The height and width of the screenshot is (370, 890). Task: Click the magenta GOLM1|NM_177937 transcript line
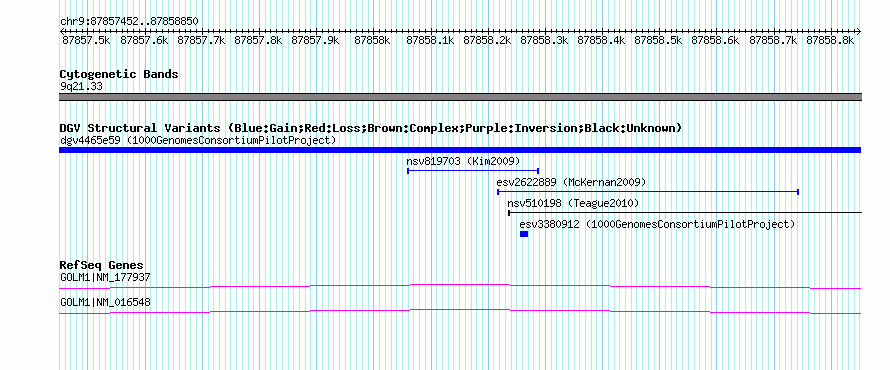pos(460,286)
